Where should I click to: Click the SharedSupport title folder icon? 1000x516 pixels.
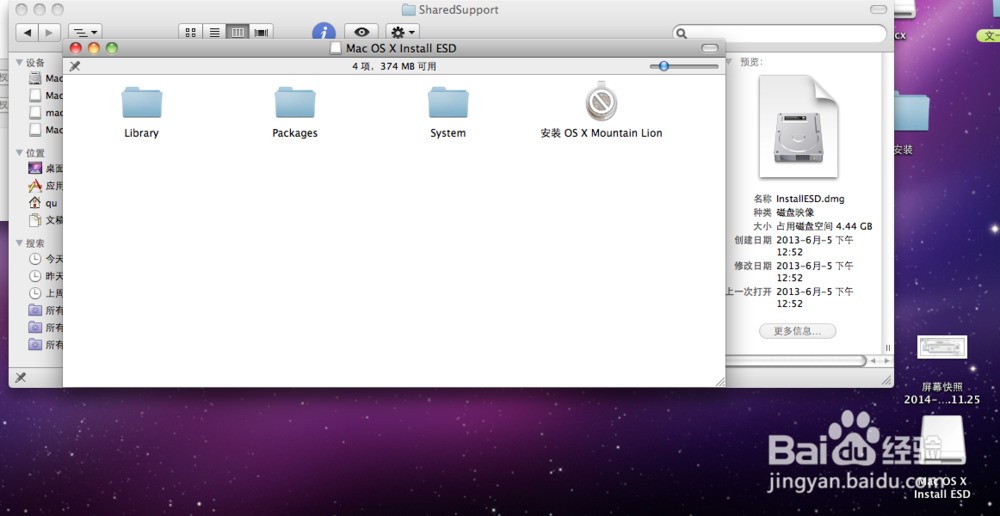(x=408, y=10)
